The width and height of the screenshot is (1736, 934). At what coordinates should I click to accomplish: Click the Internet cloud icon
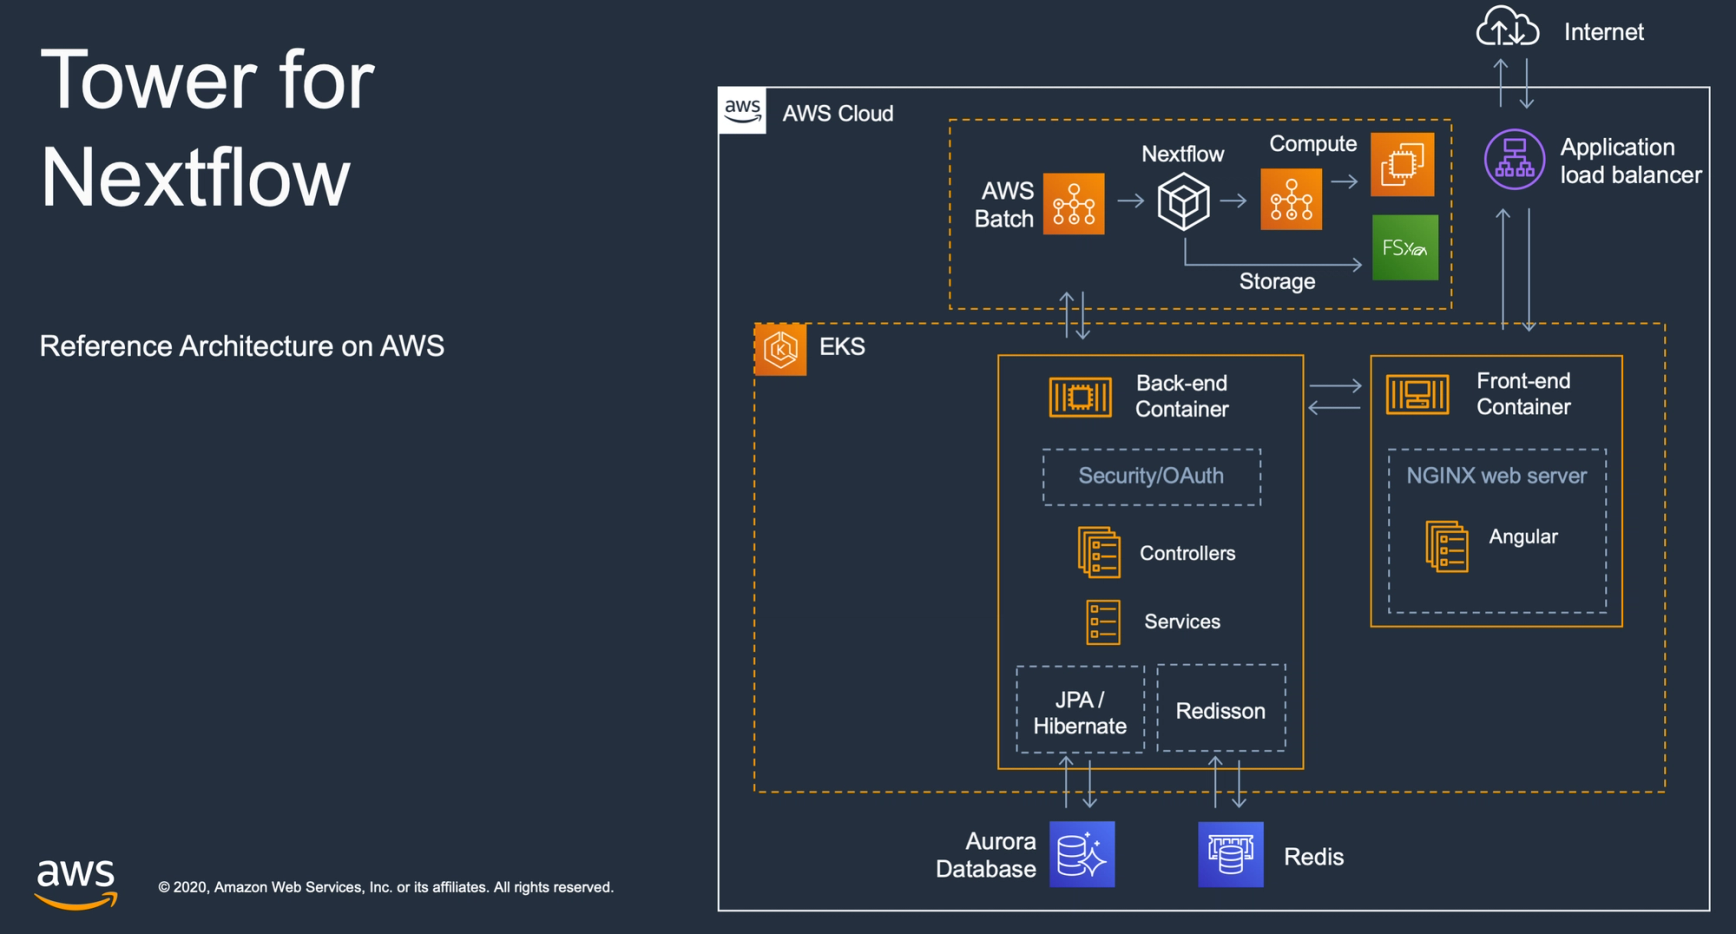(x=1508, y=27)
